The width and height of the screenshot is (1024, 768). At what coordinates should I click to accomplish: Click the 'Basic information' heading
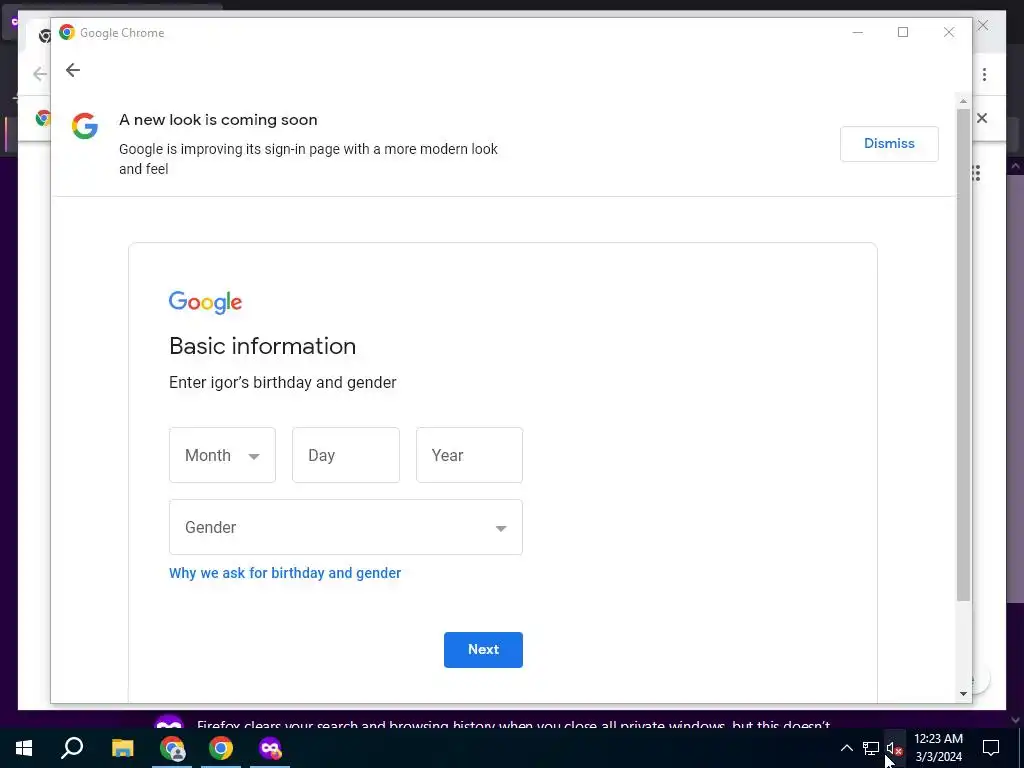263,346
